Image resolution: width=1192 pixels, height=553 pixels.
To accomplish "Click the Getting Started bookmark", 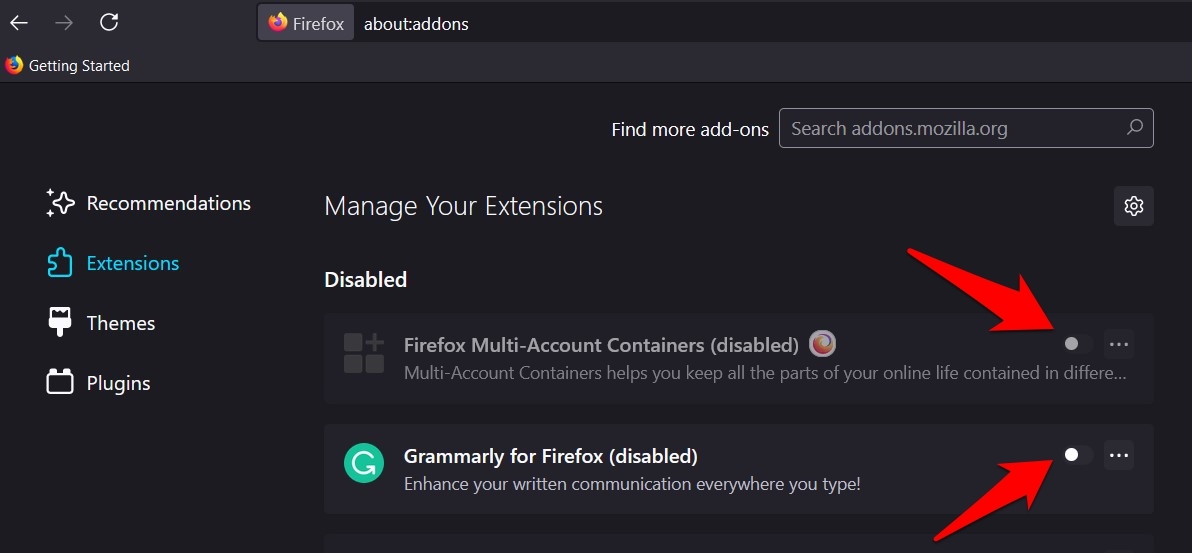I will click(x=68, y=66).
